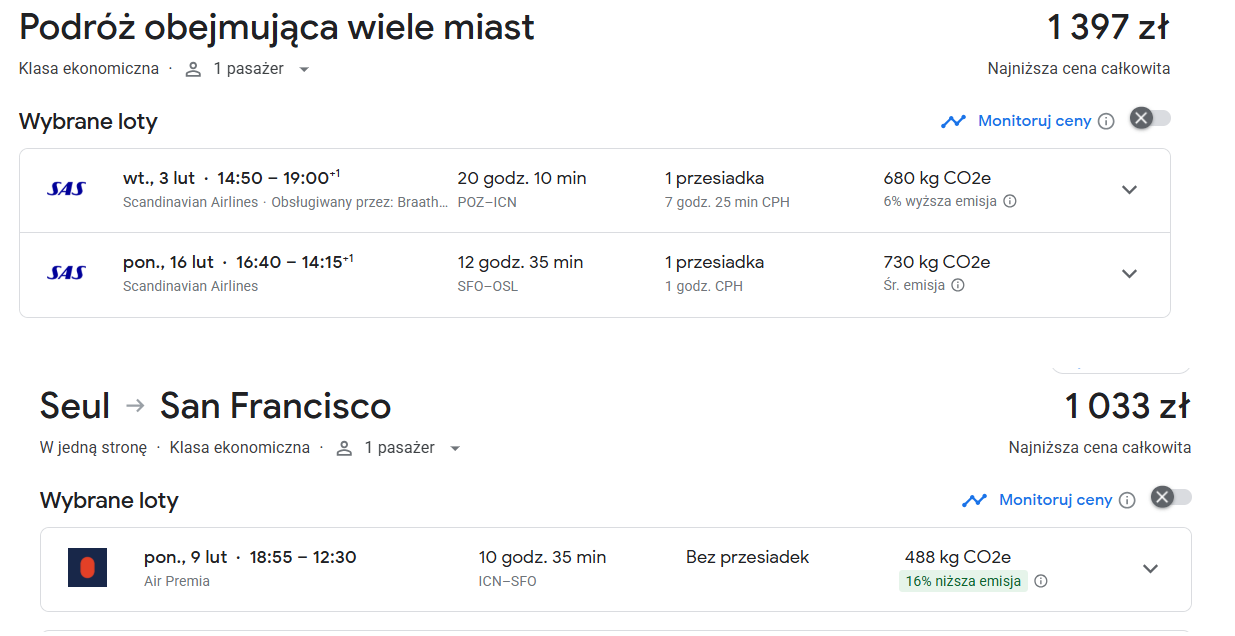Toggle price tracking for the multi-city trip

(x=1150, y=119)
